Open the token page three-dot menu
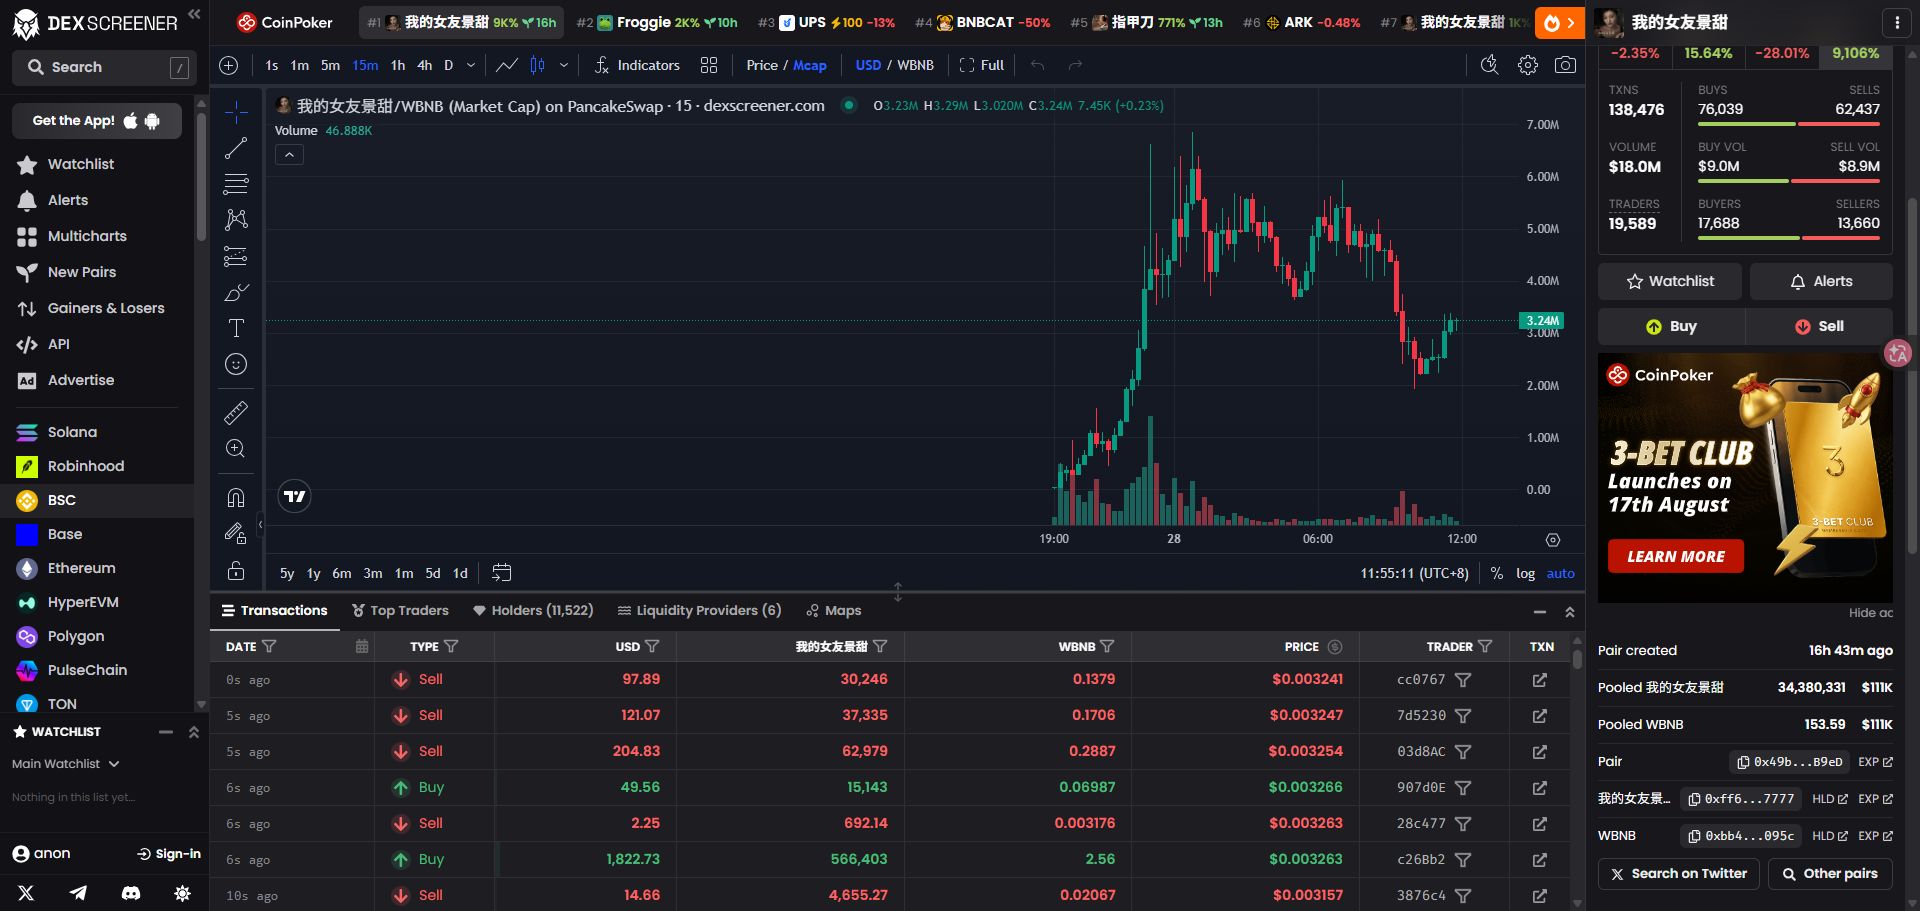The height and width of the screenshot is (911, 1920). tap(1897, 22)
